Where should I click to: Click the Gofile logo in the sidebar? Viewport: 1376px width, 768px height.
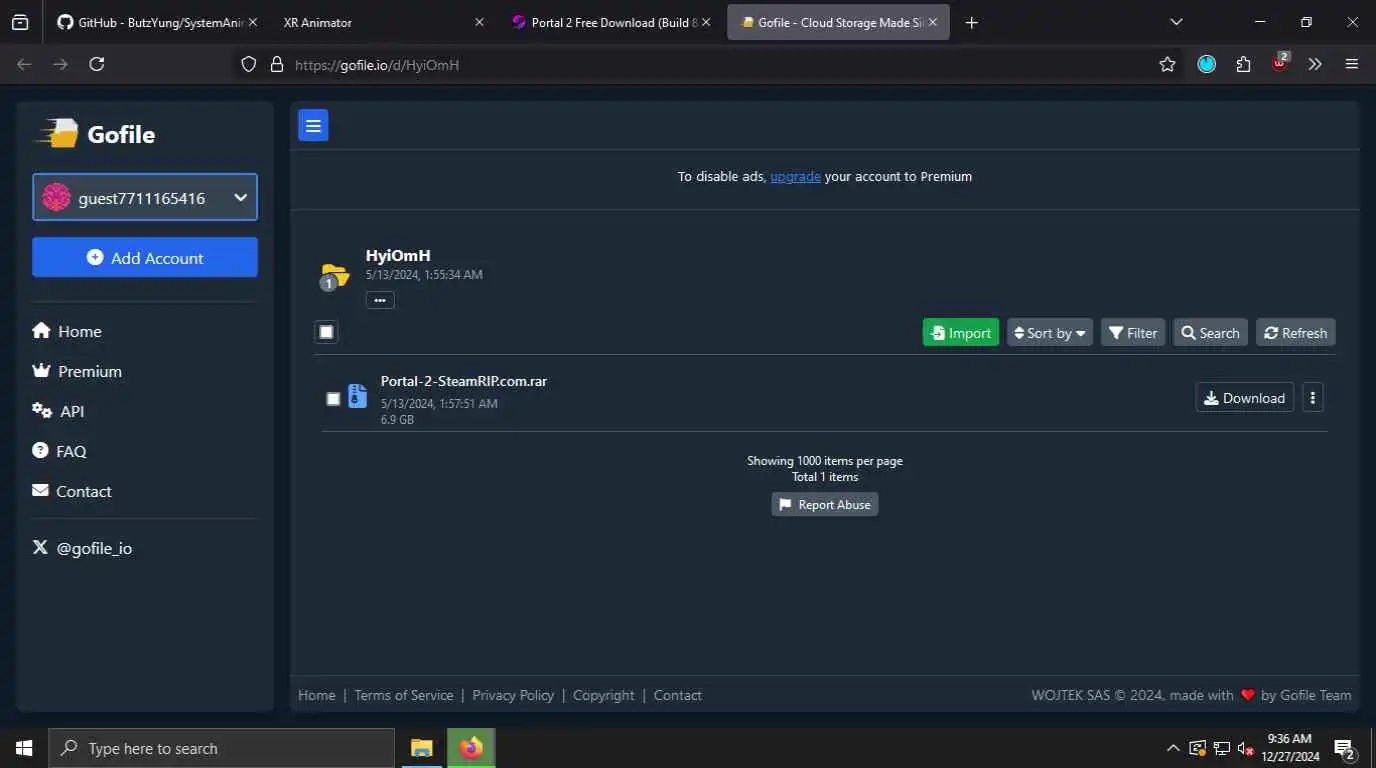95,134
